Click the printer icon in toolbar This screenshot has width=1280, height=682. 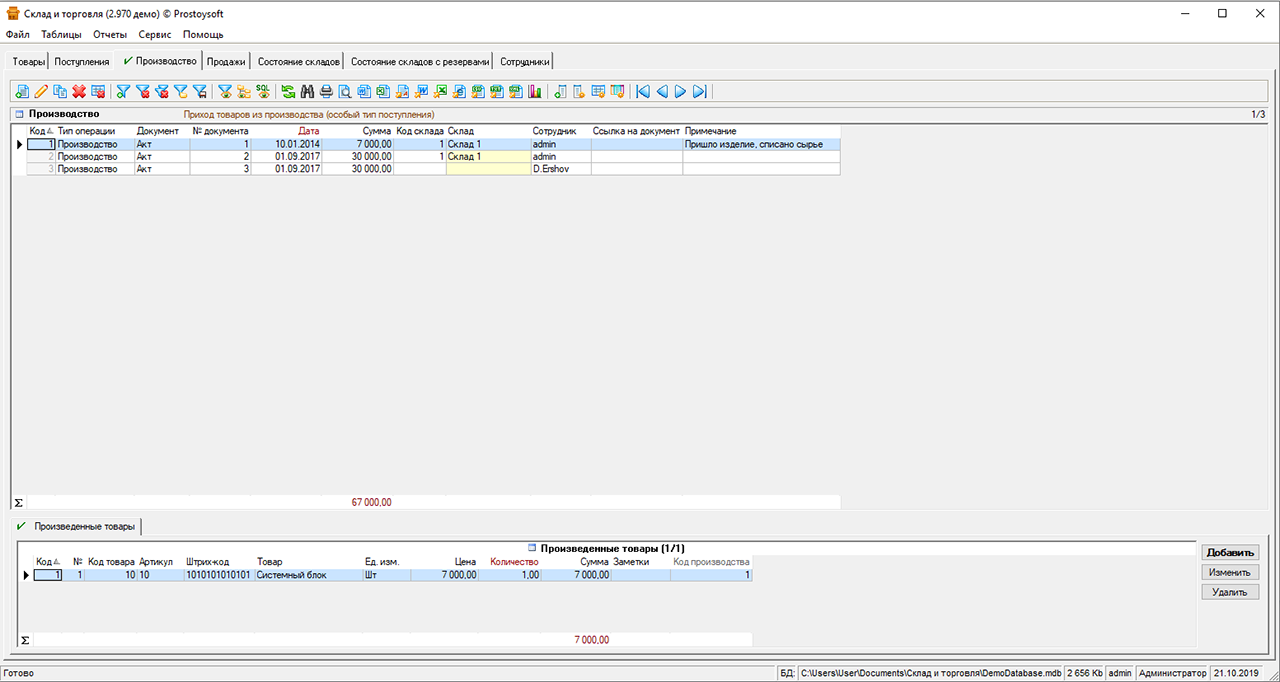click(x=326, y=92)
